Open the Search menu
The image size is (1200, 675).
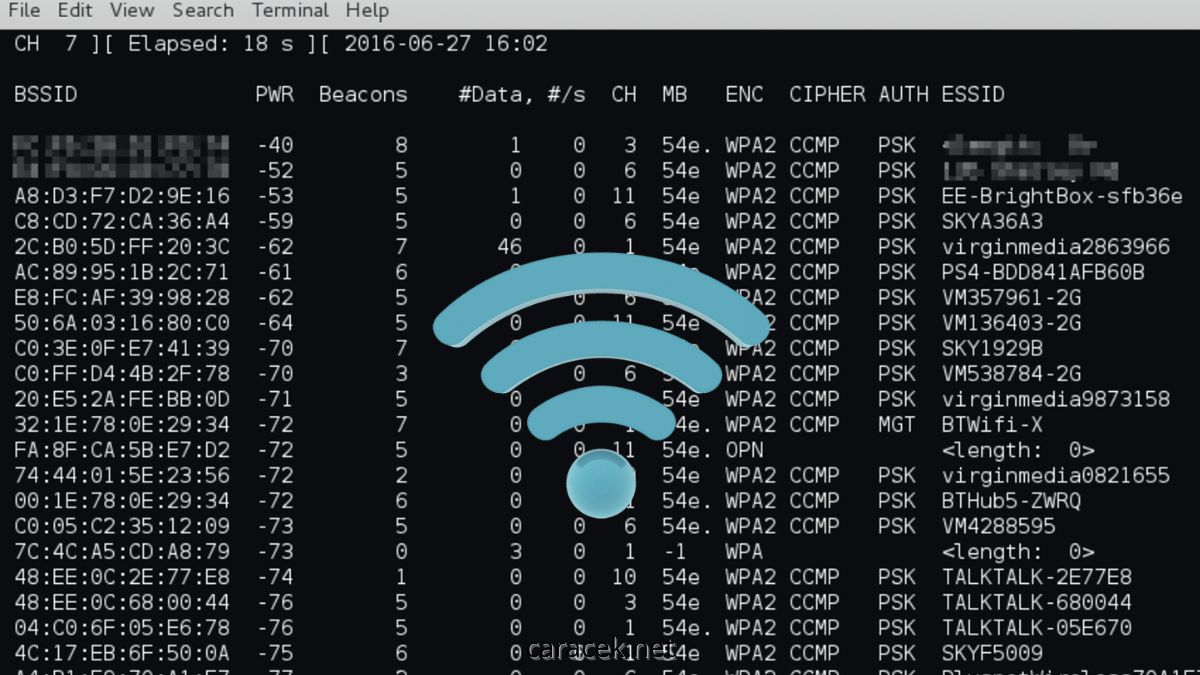click(203, 11)
